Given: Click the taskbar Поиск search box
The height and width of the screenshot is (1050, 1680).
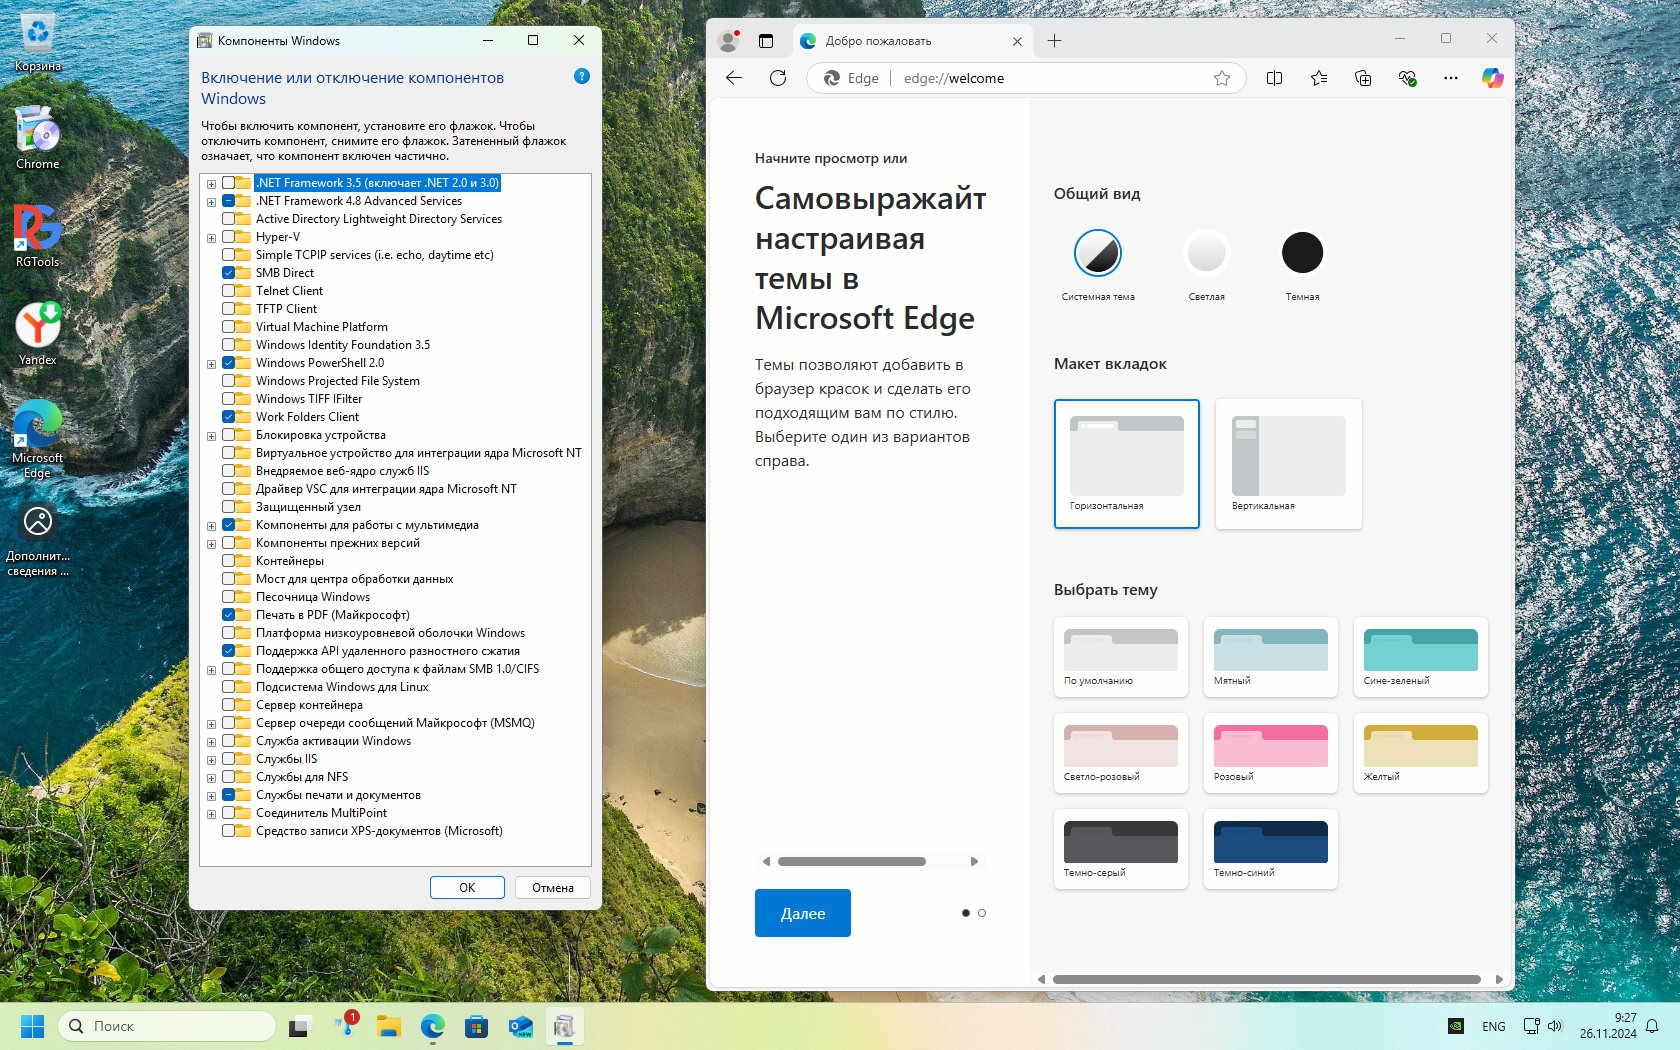Looking at the screenshot, I should click(x=167, y=1026).
